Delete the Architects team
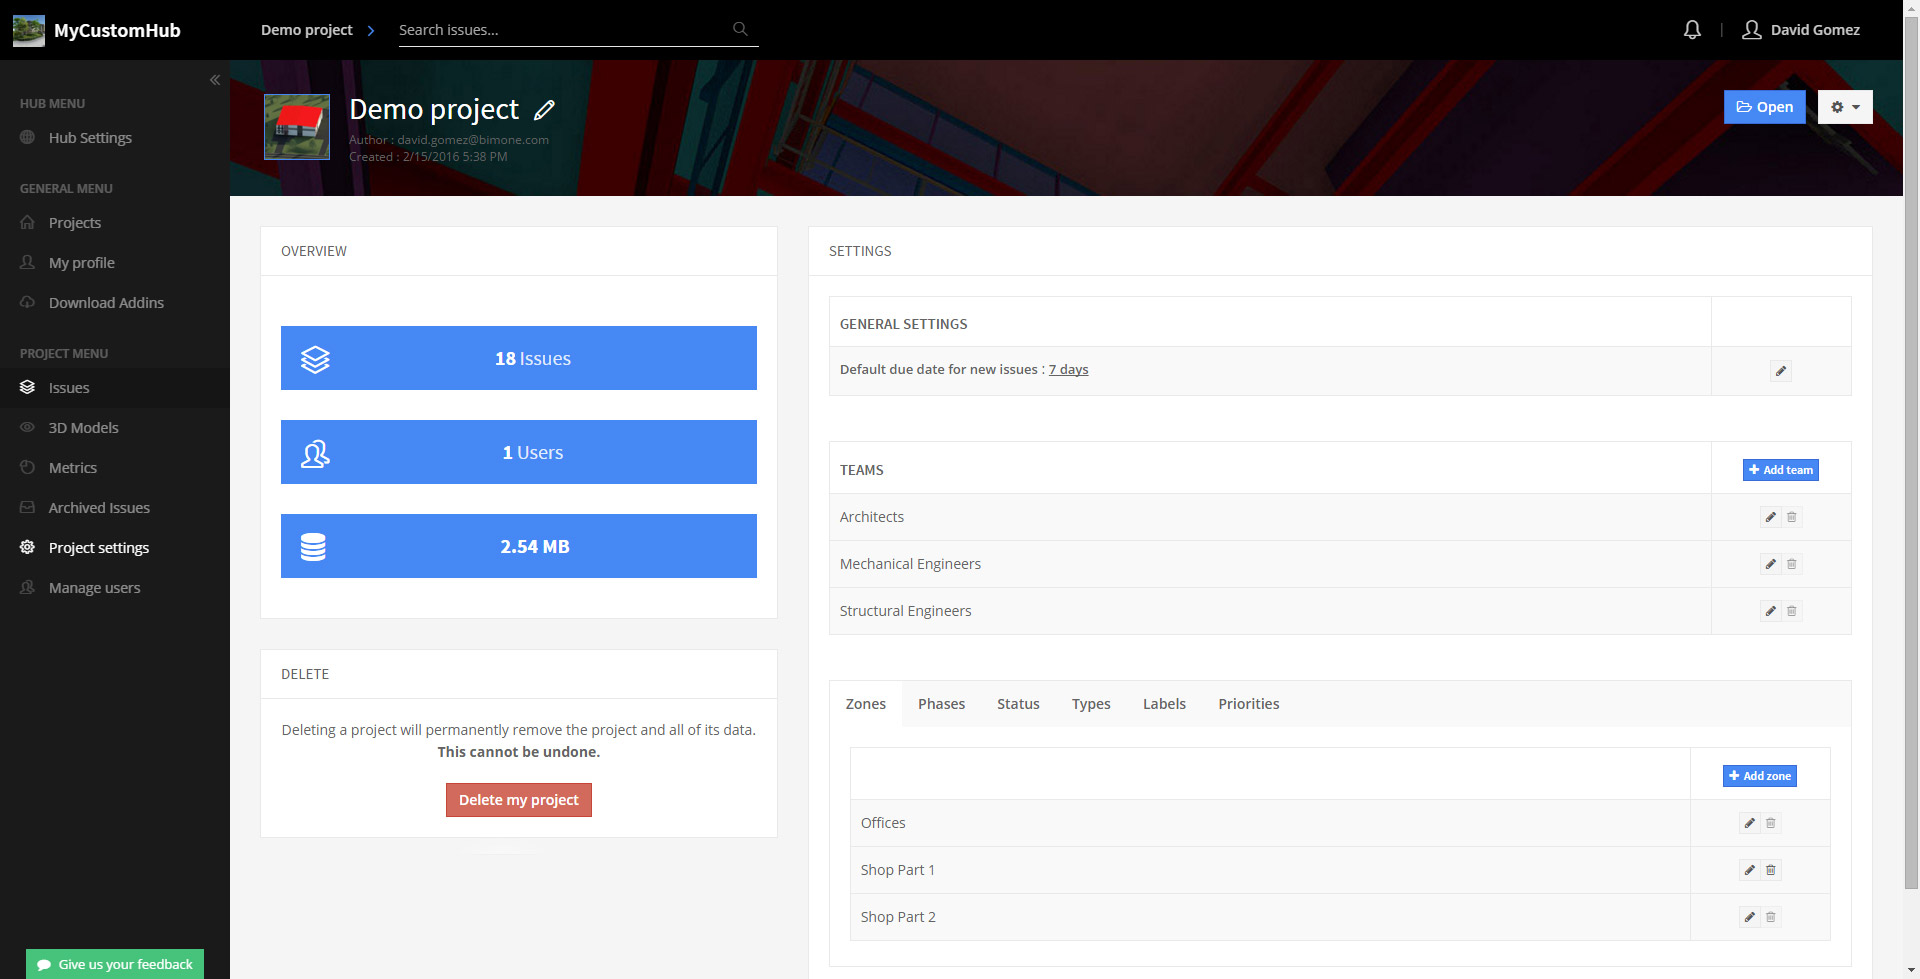The image size is (1920, 979). pyautogui.click(x=1792, y=517)
